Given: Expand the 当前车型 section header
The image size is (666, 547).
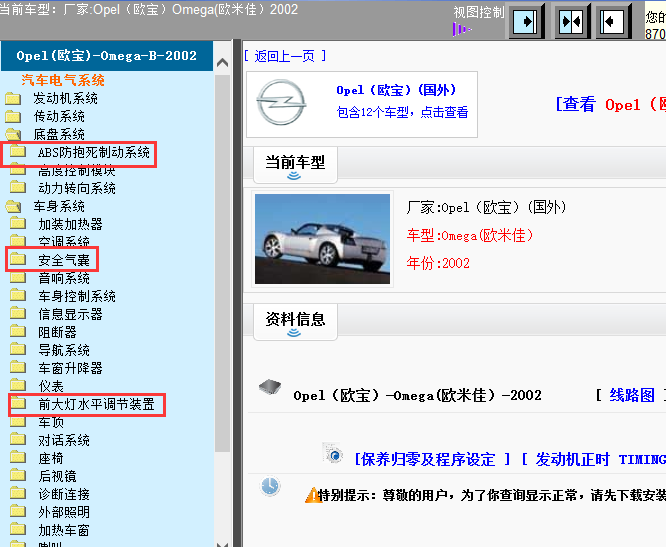Looking at the screenshot, I should (x=295, y=165).
